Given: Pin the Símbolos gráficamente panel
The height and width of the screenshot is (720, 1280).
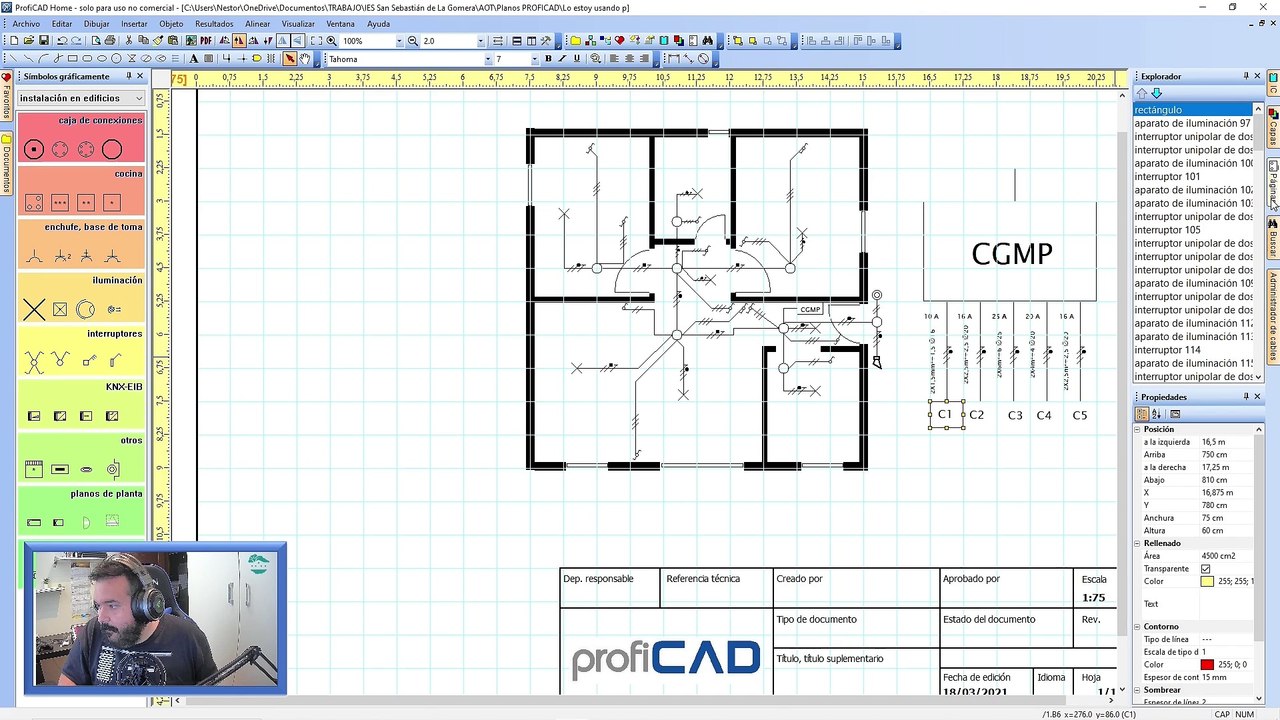Looking at the screenshot, I should point(128,76).
